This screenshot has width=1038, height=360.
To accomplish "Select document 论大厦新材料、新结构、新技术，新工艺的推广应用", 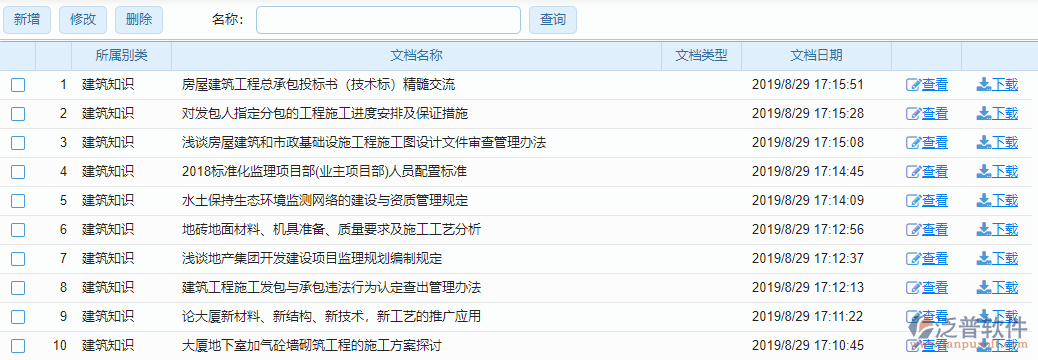I will tap(331, 317).
